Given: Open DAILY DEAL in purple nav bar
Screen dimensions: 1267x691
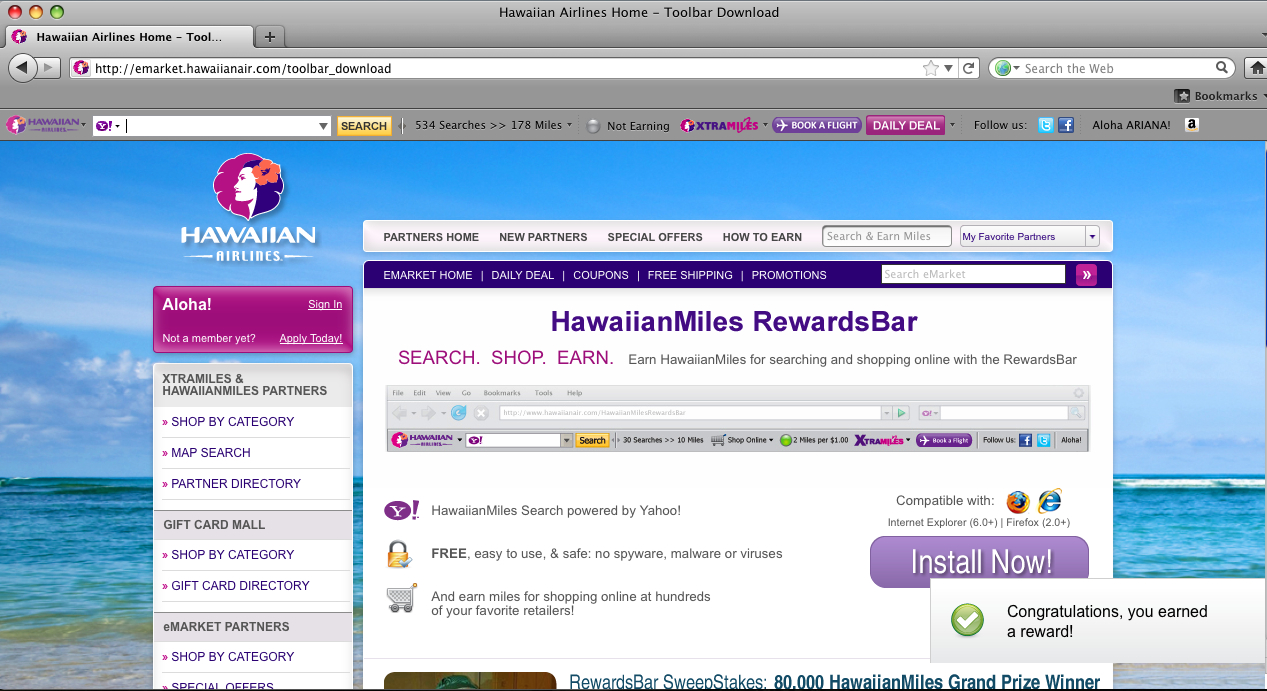Looking at the screenshot, I should click(522, 275).
